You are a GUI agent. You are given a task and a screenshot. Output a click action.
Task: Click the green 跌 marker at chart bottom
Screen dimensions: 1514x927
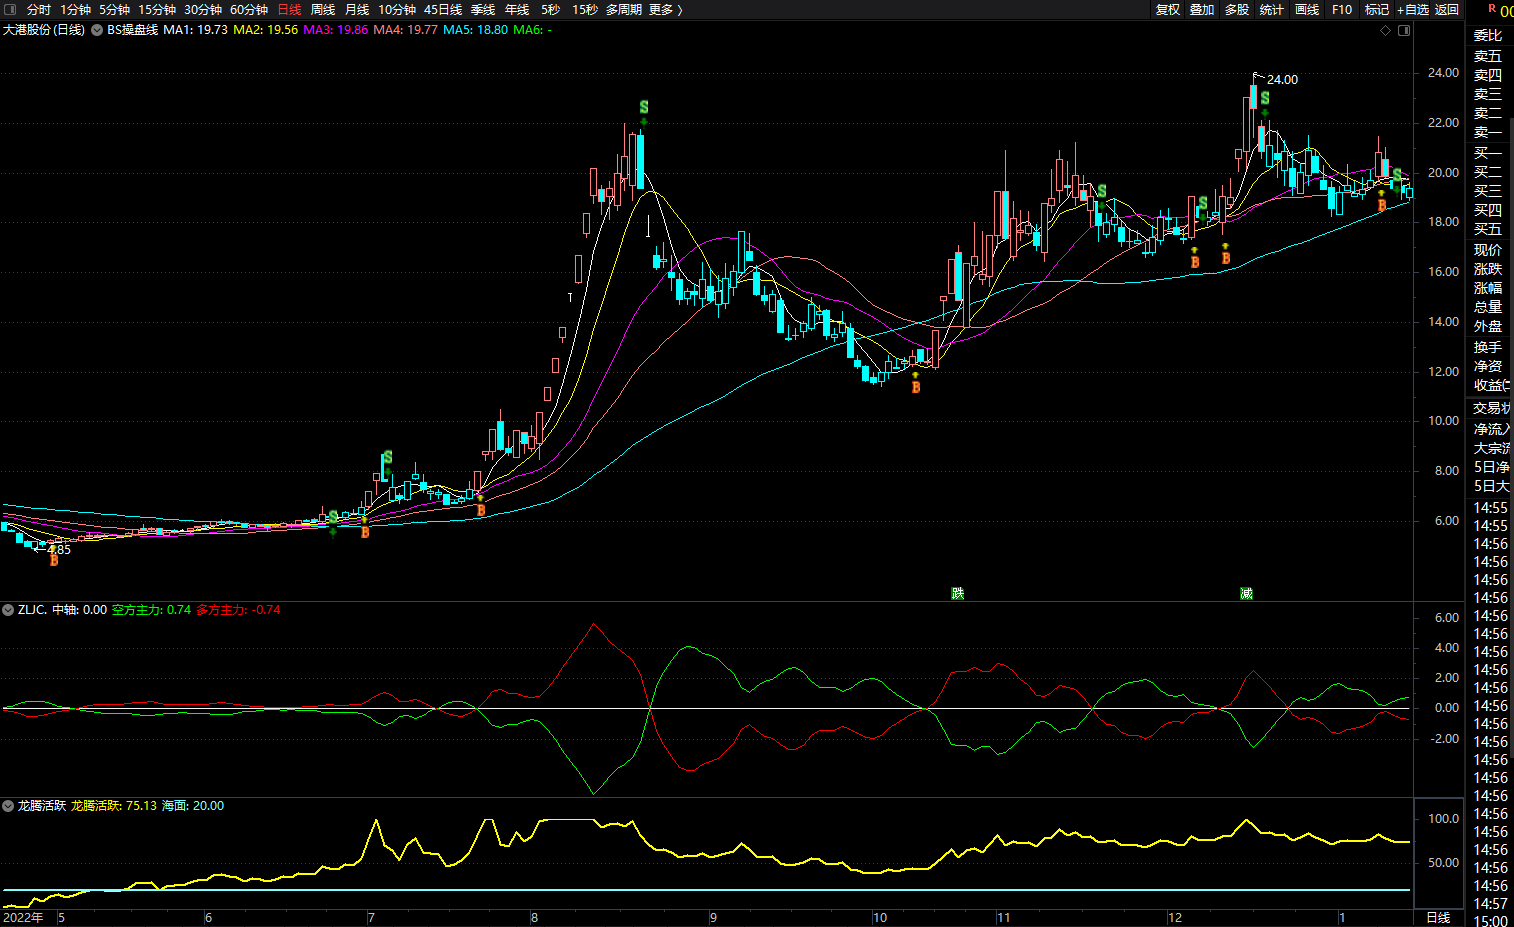click(957, 593)
